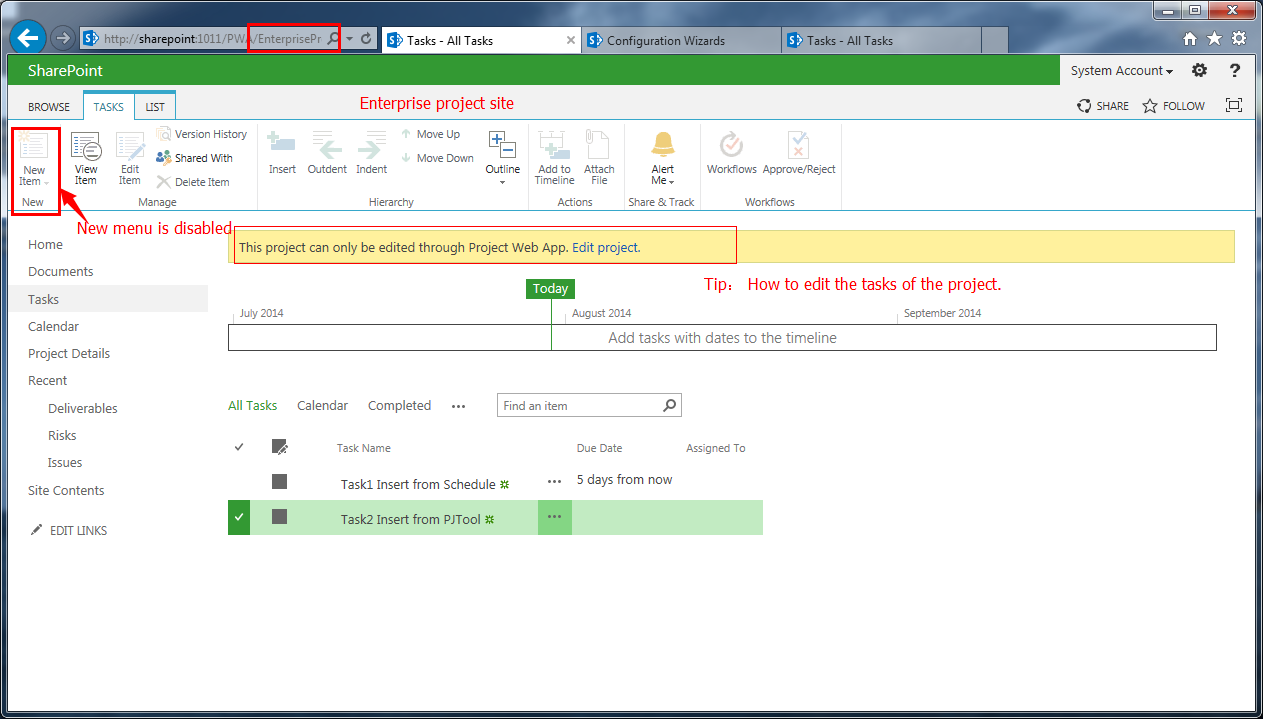Image resolution: width=1263 pixels, height=719 pixels.
Task: Switch to the Calendar view
Action: pyautogui.click(x=322, y=406)
